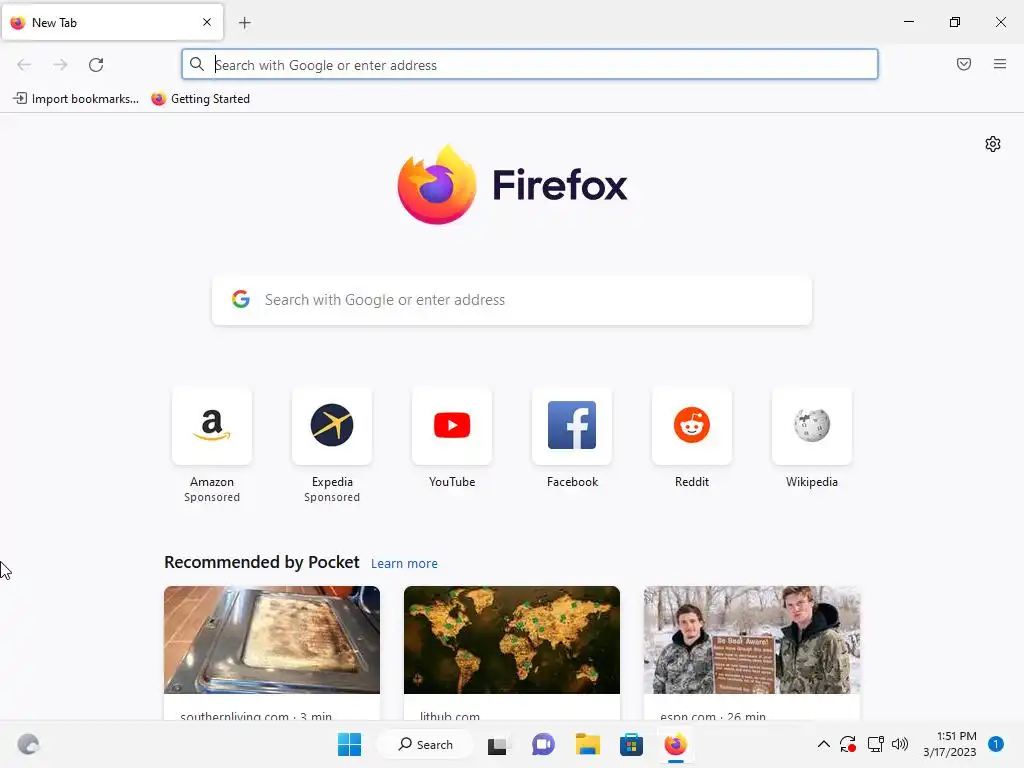
Task: Open a new tab with plus button
Action: (x=244, y=23)
